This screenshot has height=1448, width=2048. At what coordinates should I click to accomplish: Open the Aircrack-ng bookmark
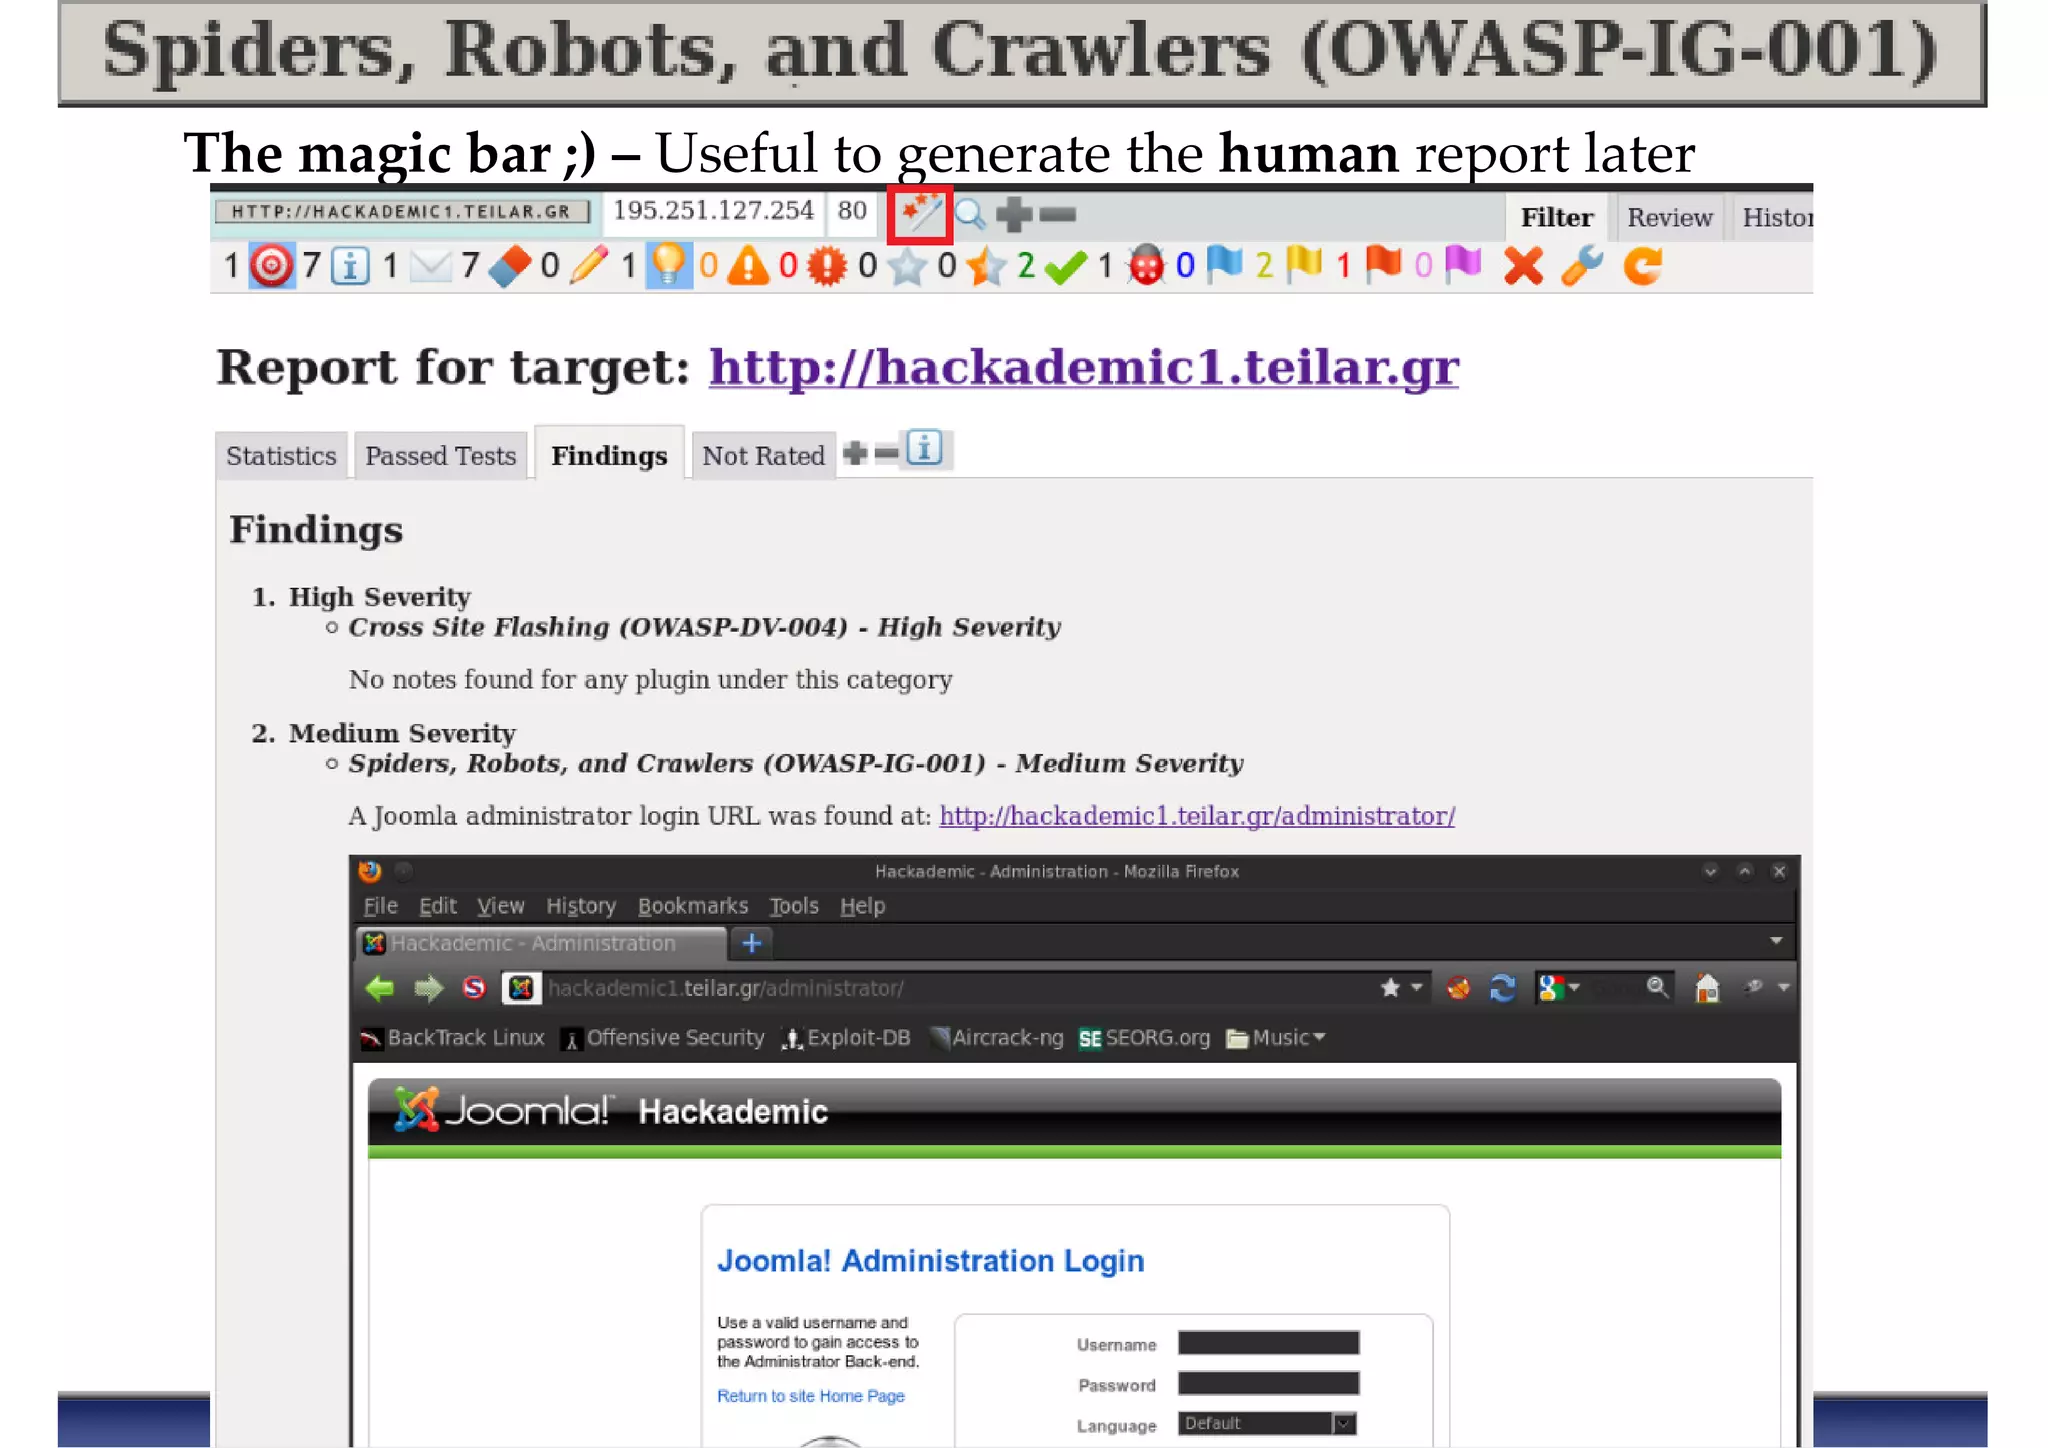click(996, 1038)
